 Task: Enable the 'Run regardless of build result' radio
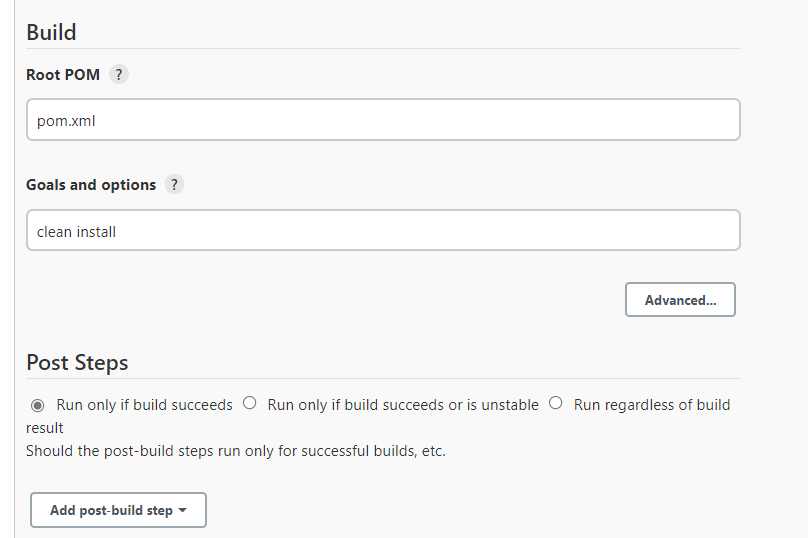556,404
